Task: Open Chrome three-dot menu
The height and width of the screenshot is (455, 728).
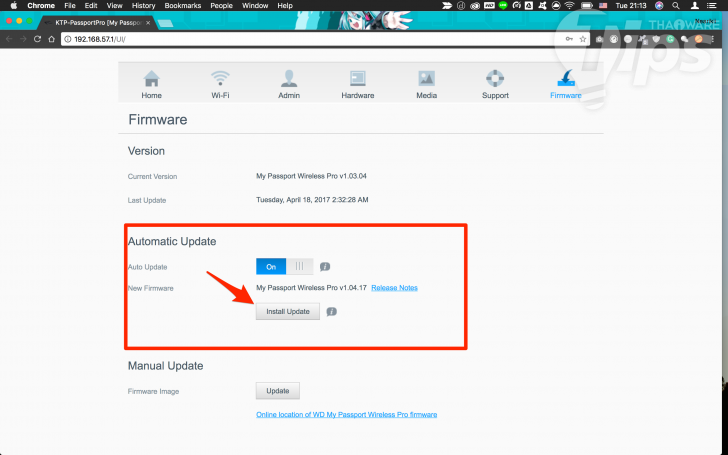Action: tap(713, 39)
